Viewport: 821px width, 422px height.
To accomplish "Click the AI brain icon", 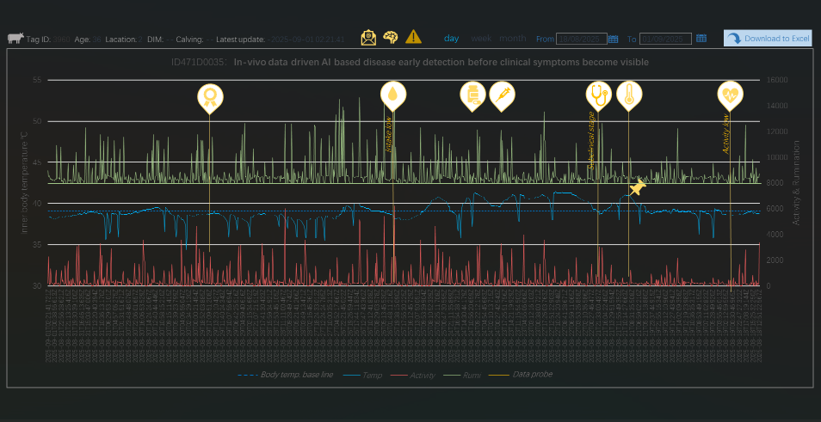I will pyautogui.click(x=390, y=38).
